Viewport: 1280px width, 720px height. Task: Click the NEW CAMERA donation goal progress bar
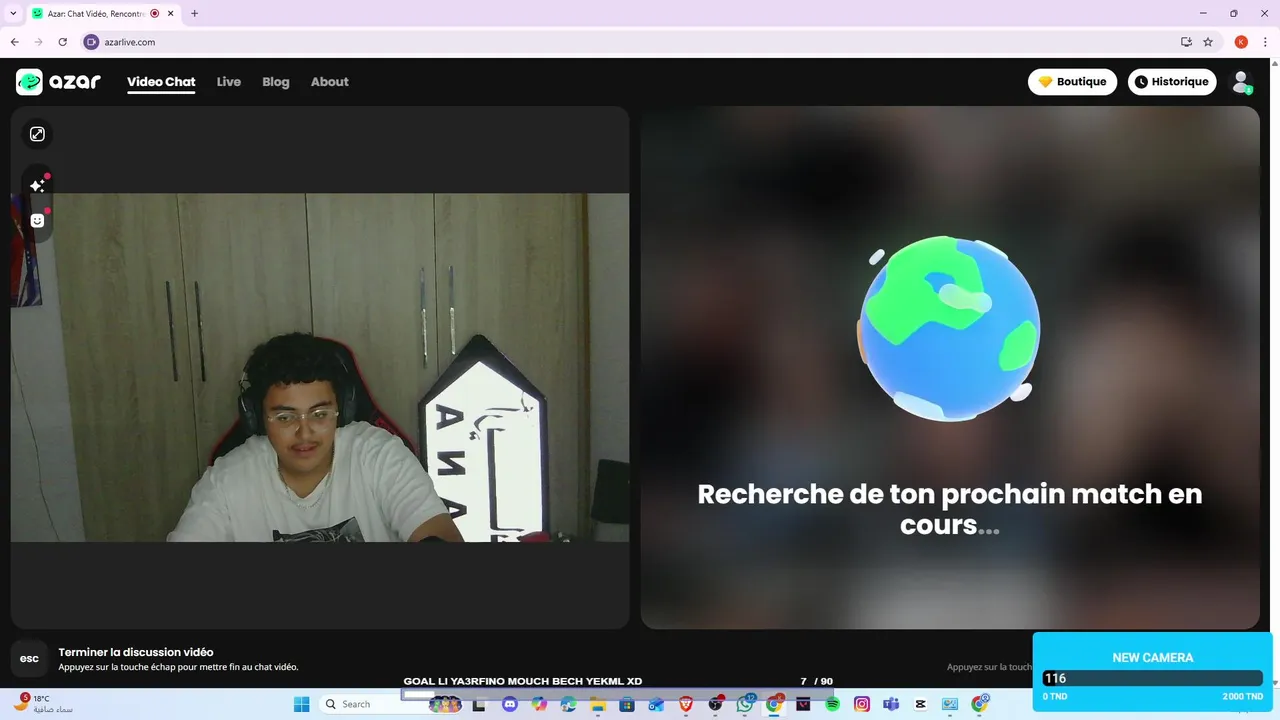tap(1152, 678)
